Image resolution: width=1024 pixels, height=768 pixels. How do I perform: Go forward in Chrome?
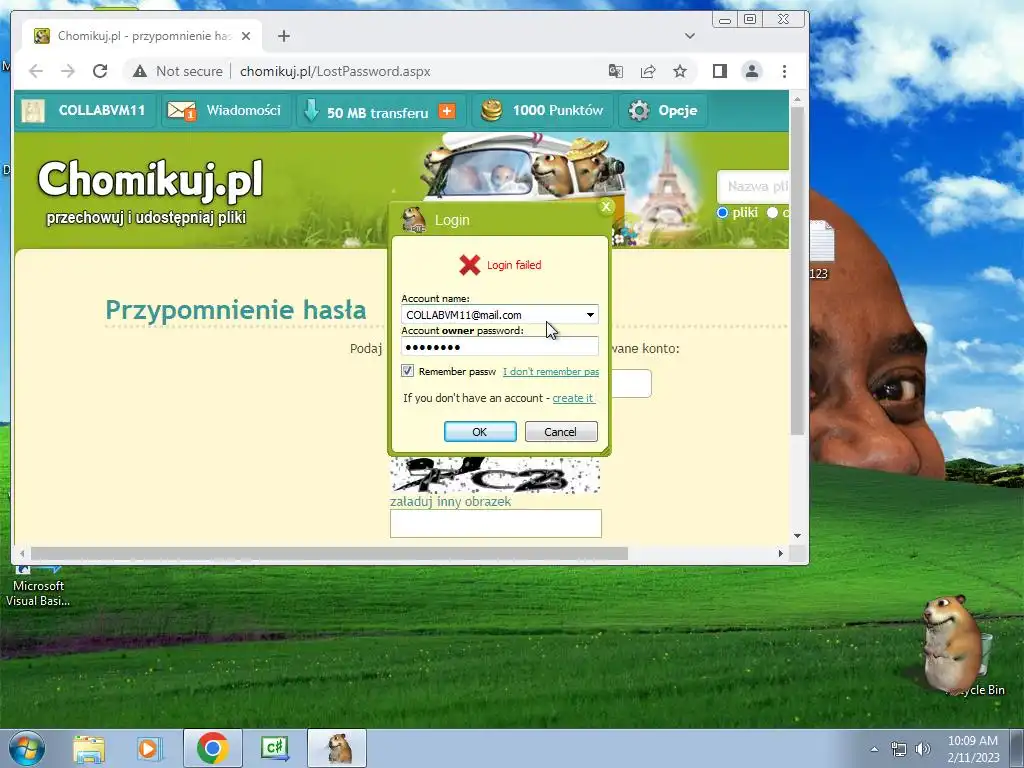[x=68, y=71]
